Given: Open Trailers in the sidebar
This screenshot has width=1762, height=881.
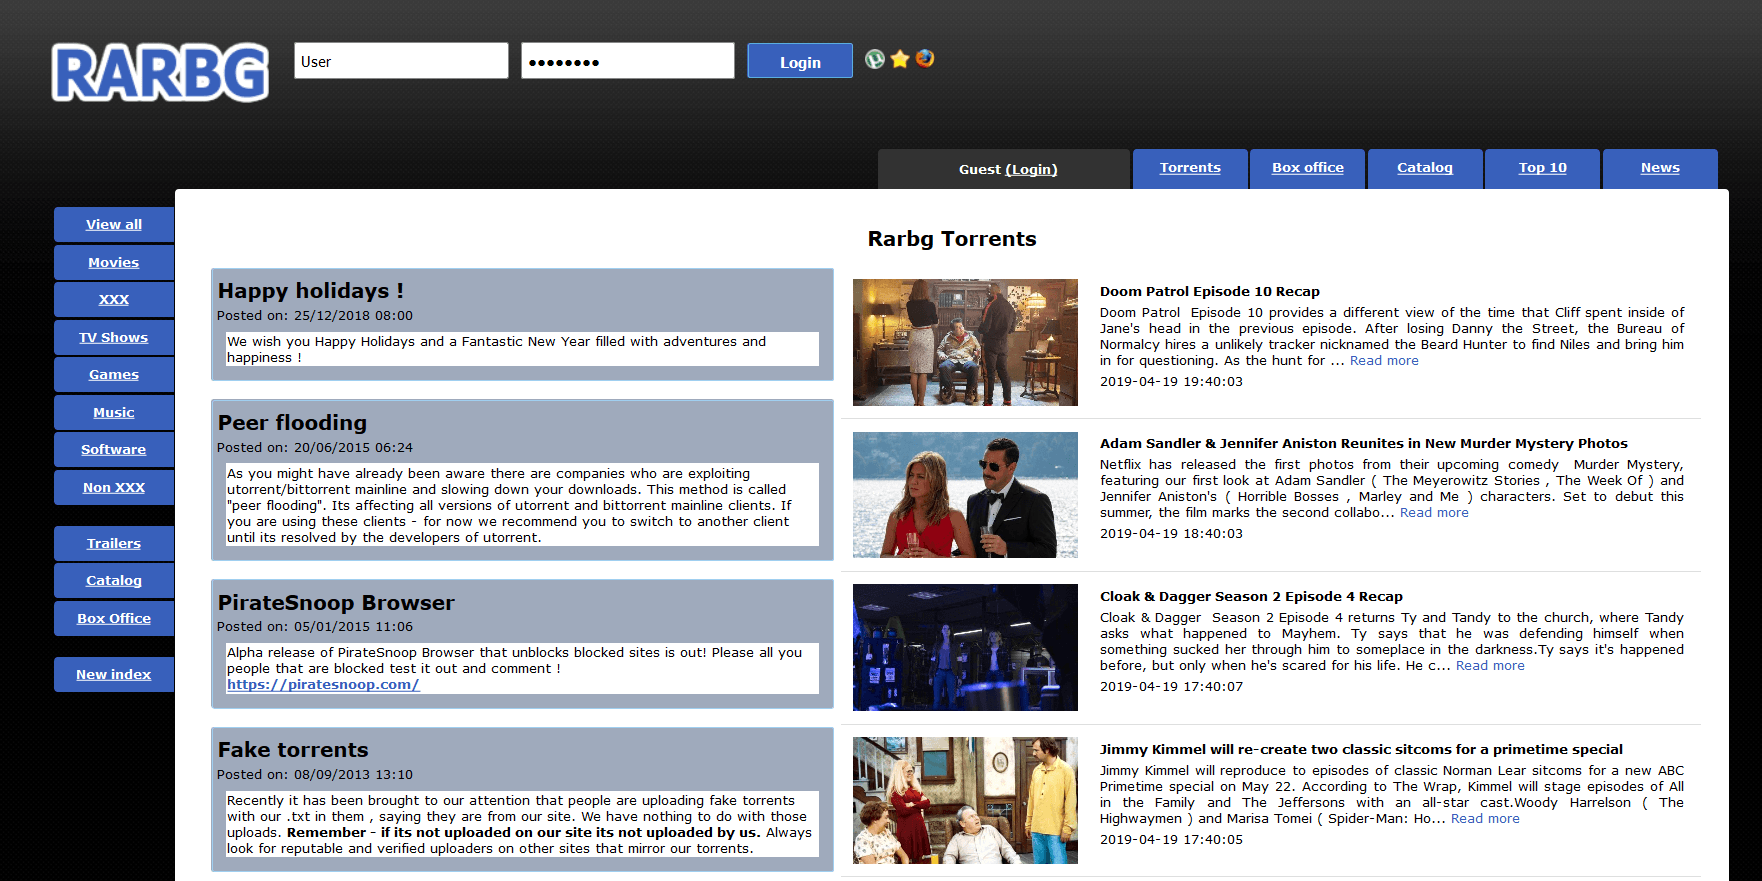Looking at the screenshot, I should click(x=114, y=544).
